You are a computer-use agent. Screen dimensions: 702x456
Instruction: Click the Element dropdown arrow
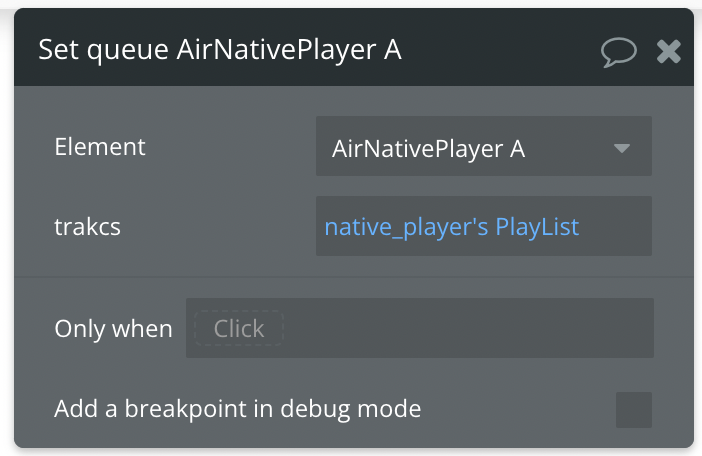(x=622, y=148)
